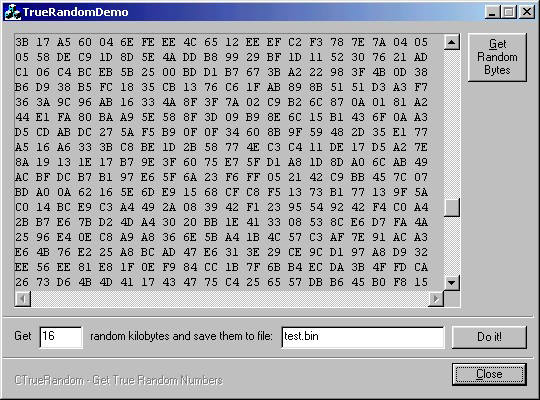Click the horizontal scrollbar track under hex dump
This screenshot has height=400, width=540.
(x=229, y=299)
